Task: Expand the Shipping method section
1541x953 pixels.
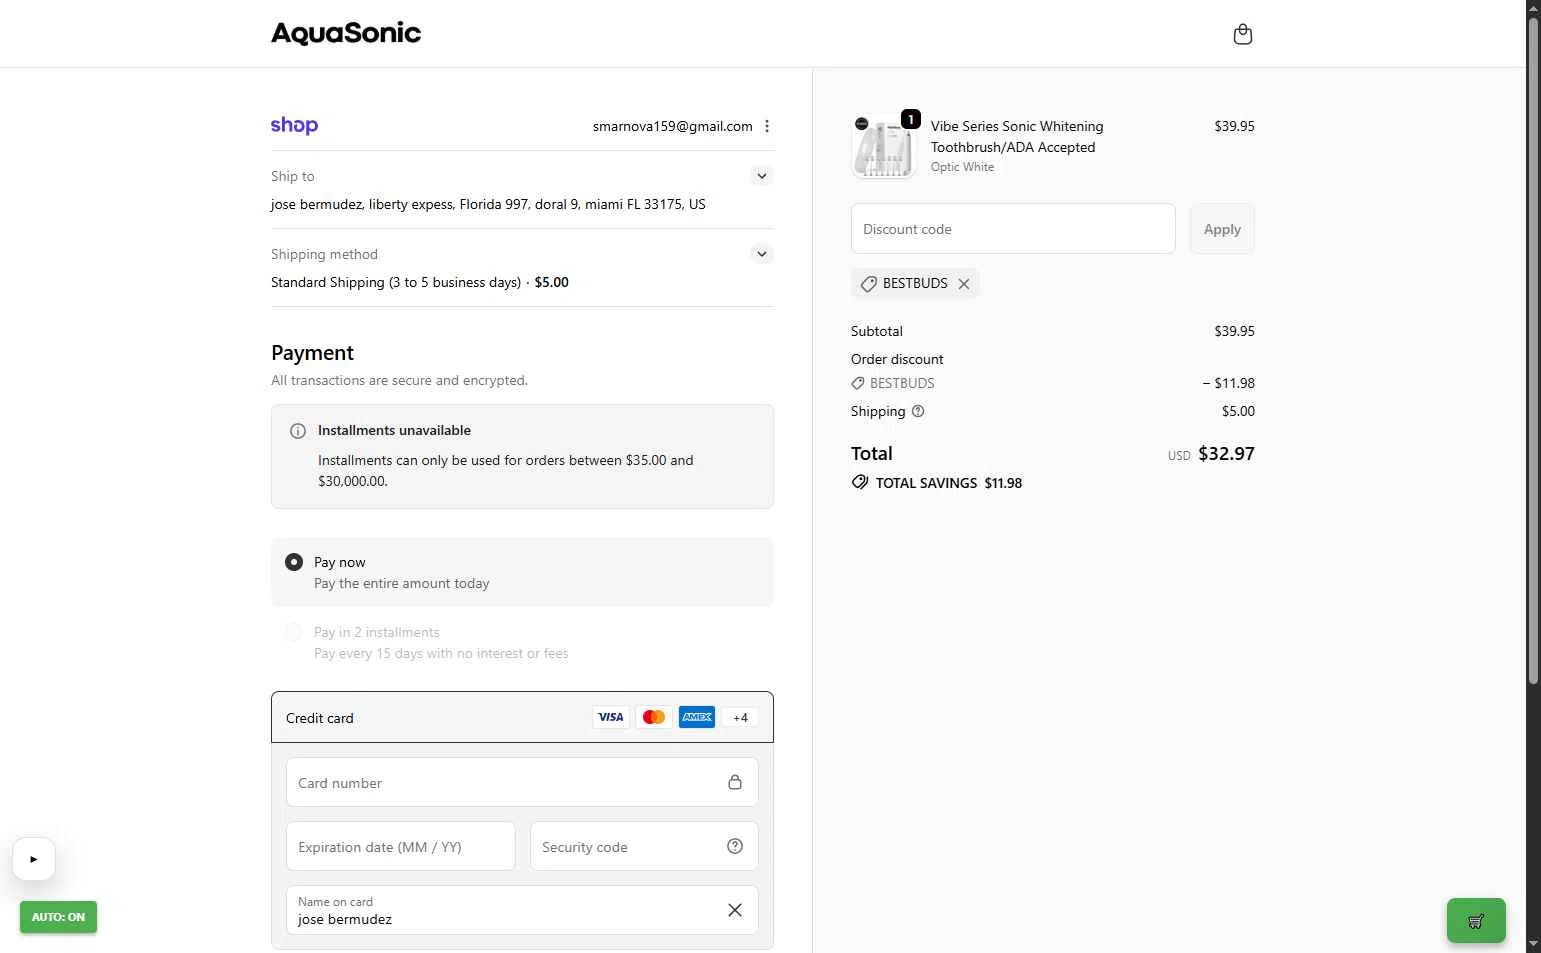Action: tap(762, 254)
